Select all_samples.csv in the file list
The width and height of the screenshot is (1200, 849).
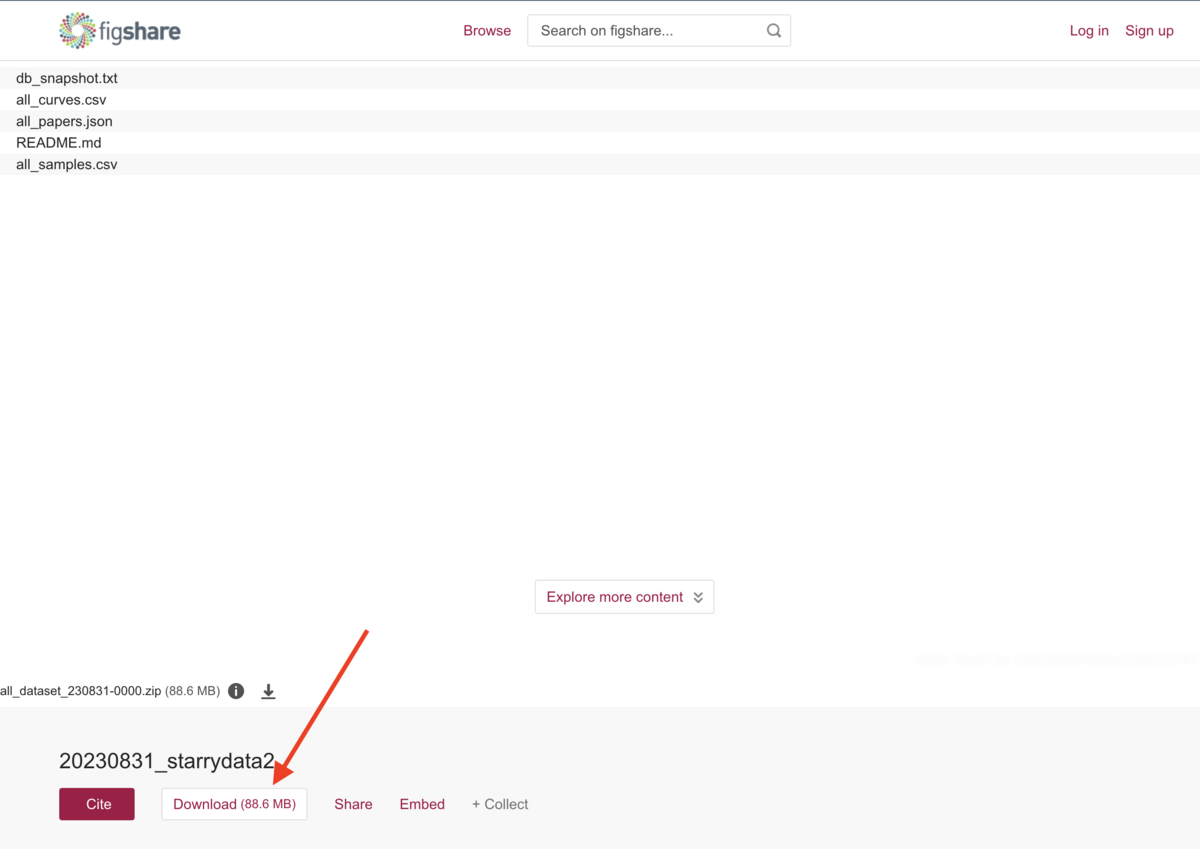click(67, 164)
